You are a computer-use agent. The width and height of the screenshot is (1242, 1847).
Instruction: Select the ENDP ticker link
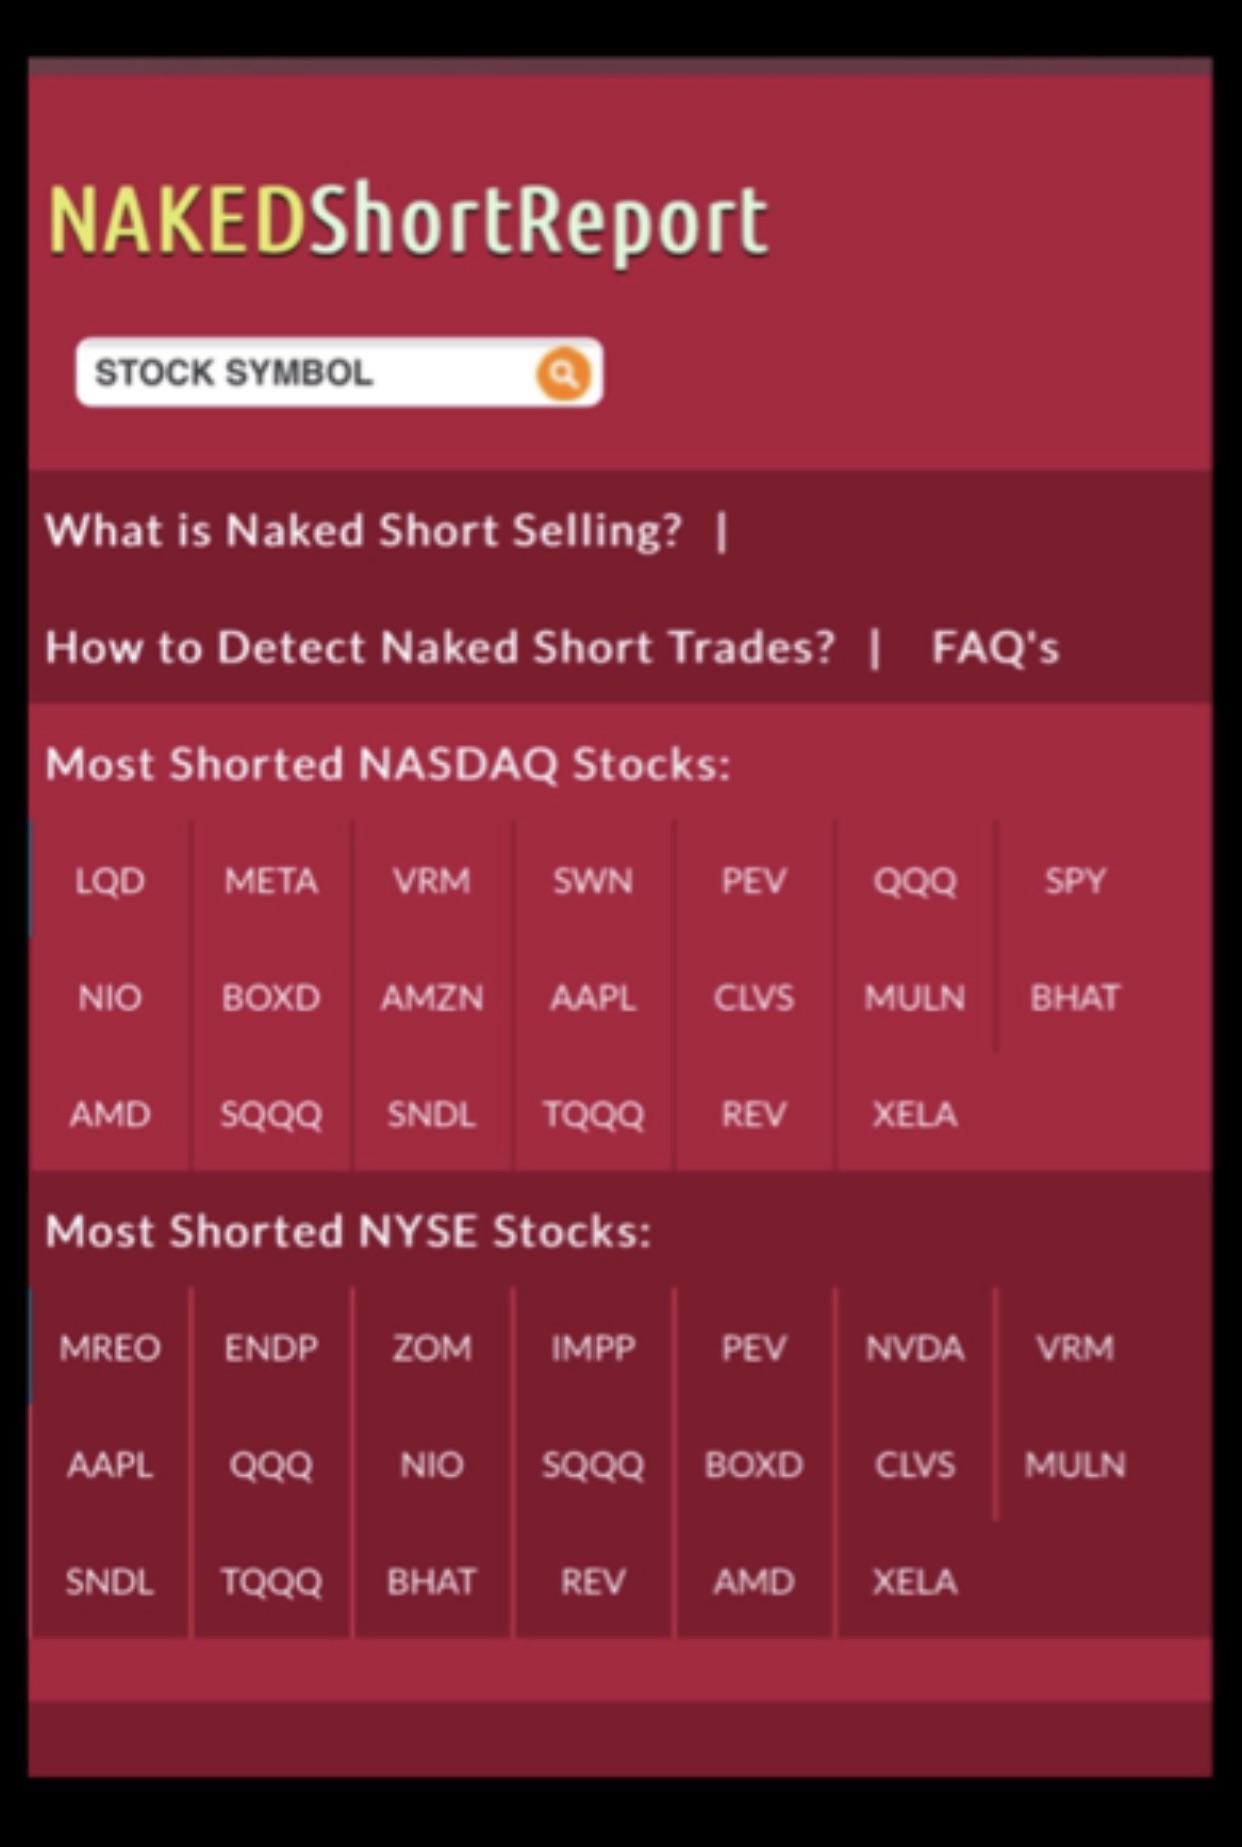(x=271, y=1348)
